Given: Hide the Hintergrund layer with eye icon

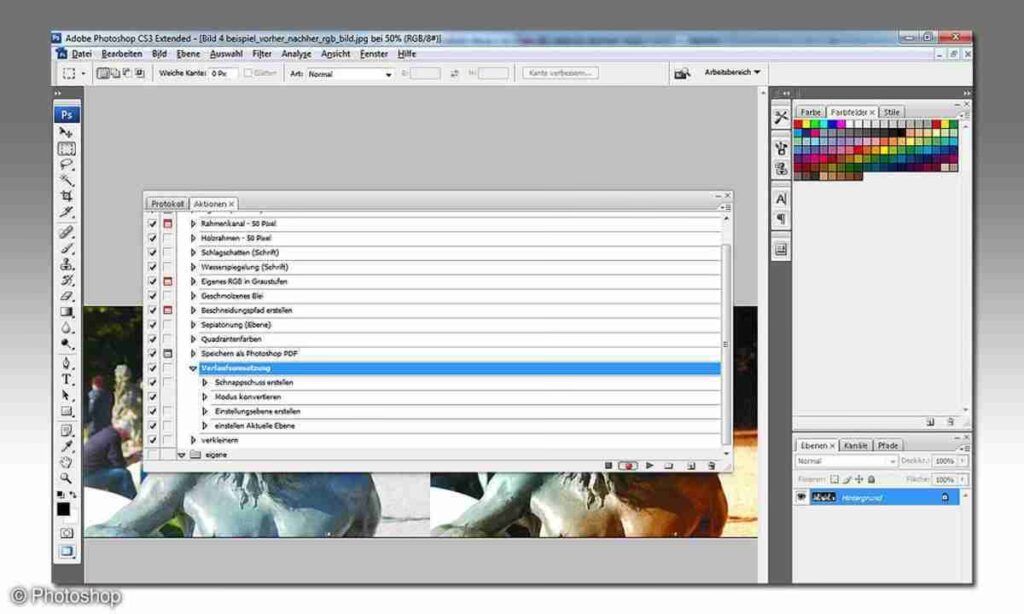Looking at the screenshot, I should tap(801, 497).
